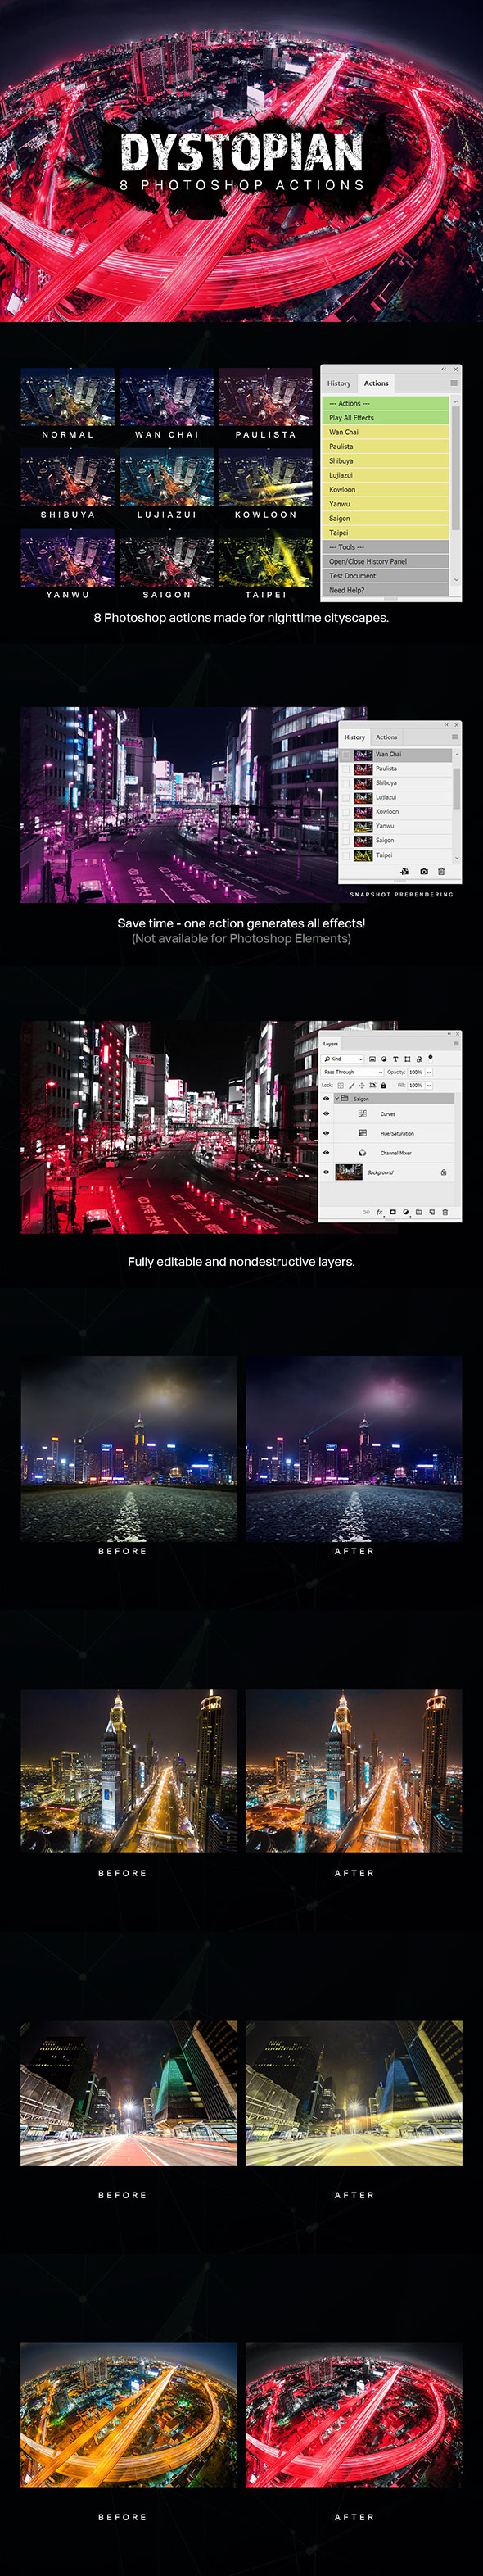Open the Layers panel options menu
The height and width of the screenshot is (2576, 483).
(x=457, y=1044)
